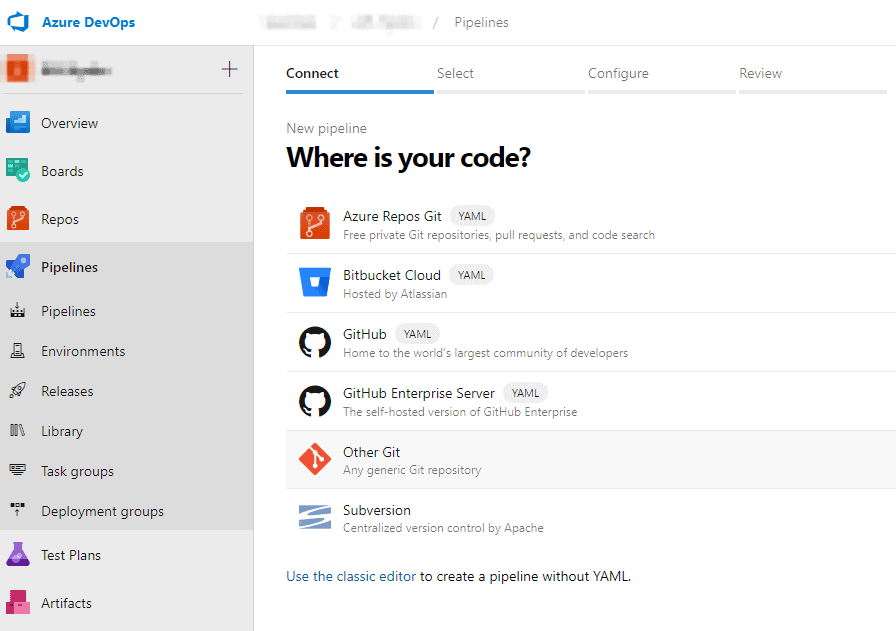Select the Select step tab

point(511,77)
